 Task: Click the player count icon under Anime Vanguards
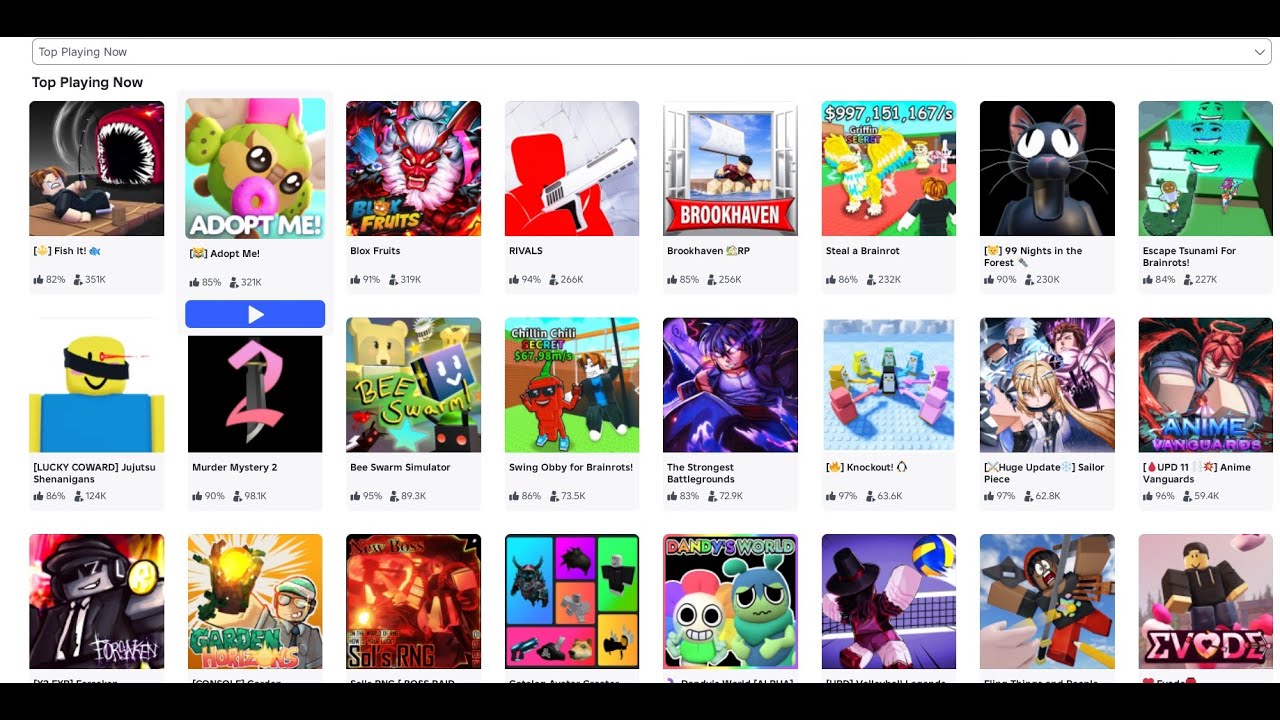click(1187, 496)
